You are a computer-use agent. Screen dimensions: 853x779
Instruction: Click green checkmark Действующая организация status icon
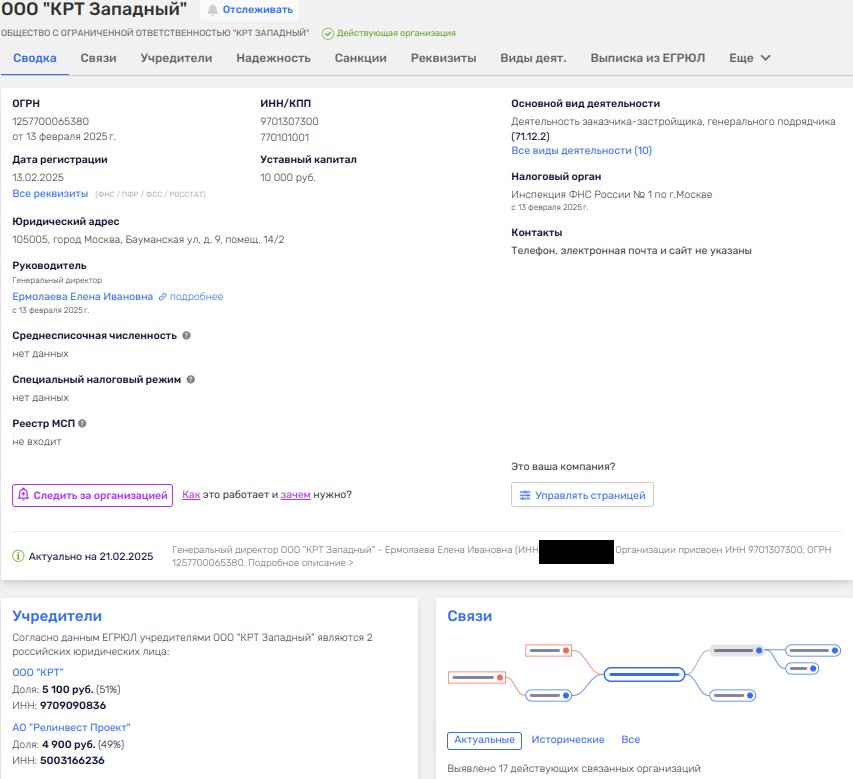pos(328,33)
